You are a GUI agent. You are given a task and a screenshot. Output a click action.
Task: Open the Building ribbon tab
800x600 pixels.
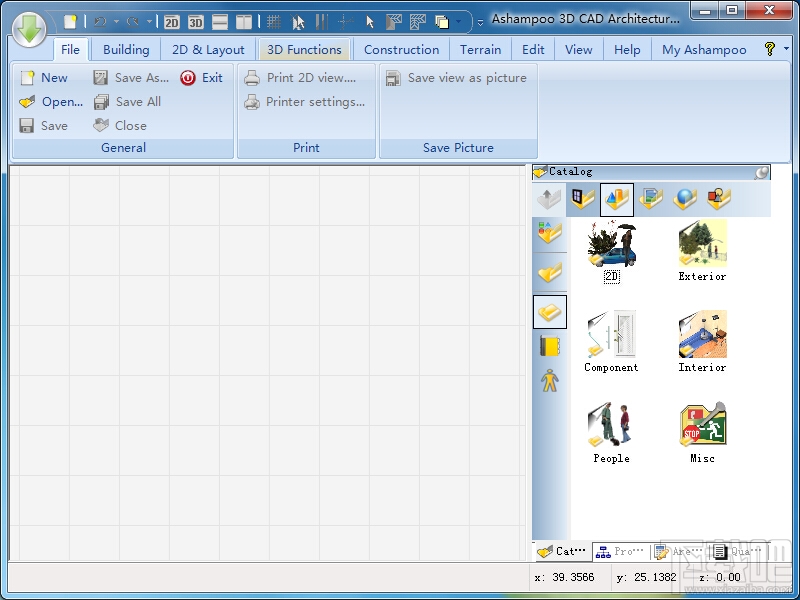click(x=126, y=49)
